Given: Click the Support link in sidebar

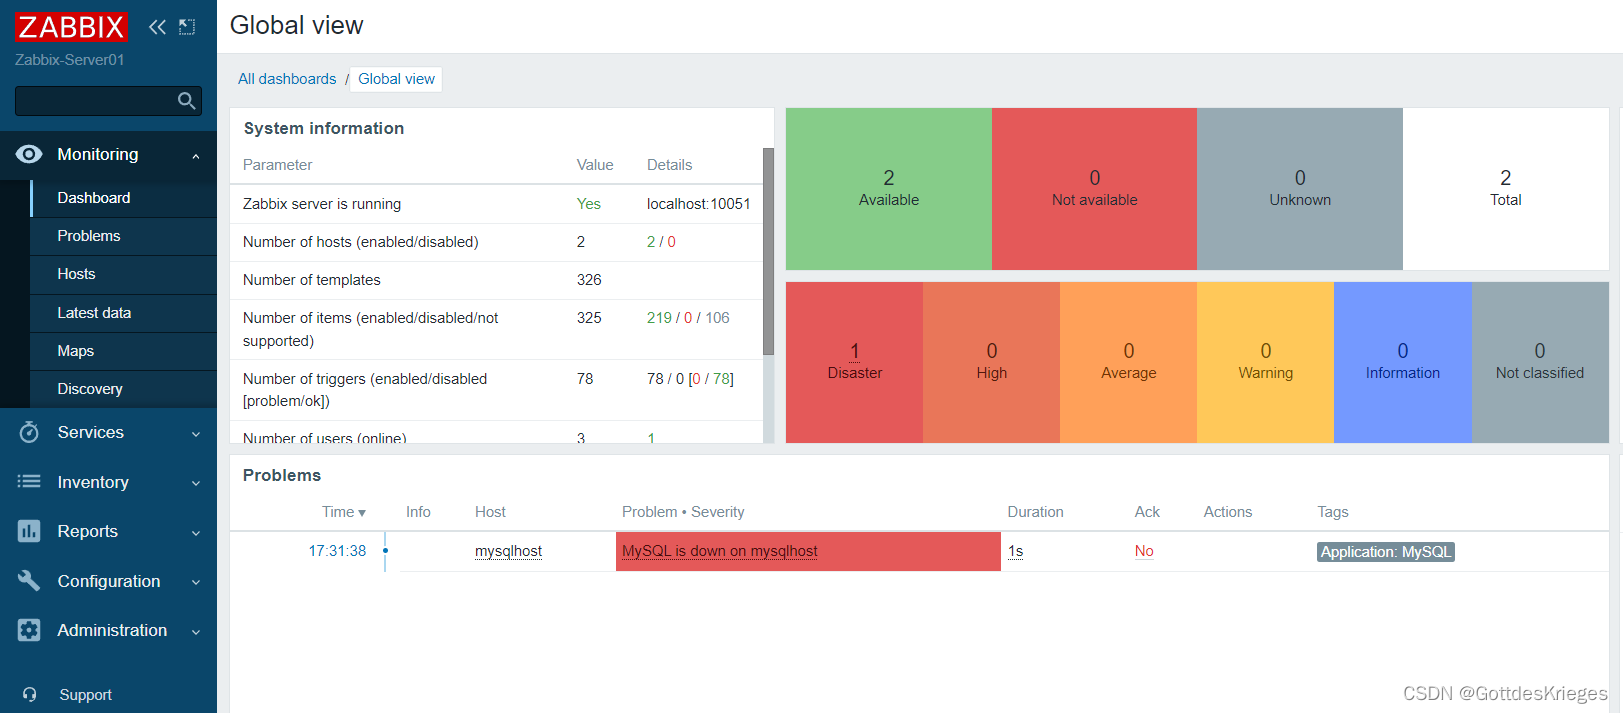Looking at the screenshot, I should point(85,695).
